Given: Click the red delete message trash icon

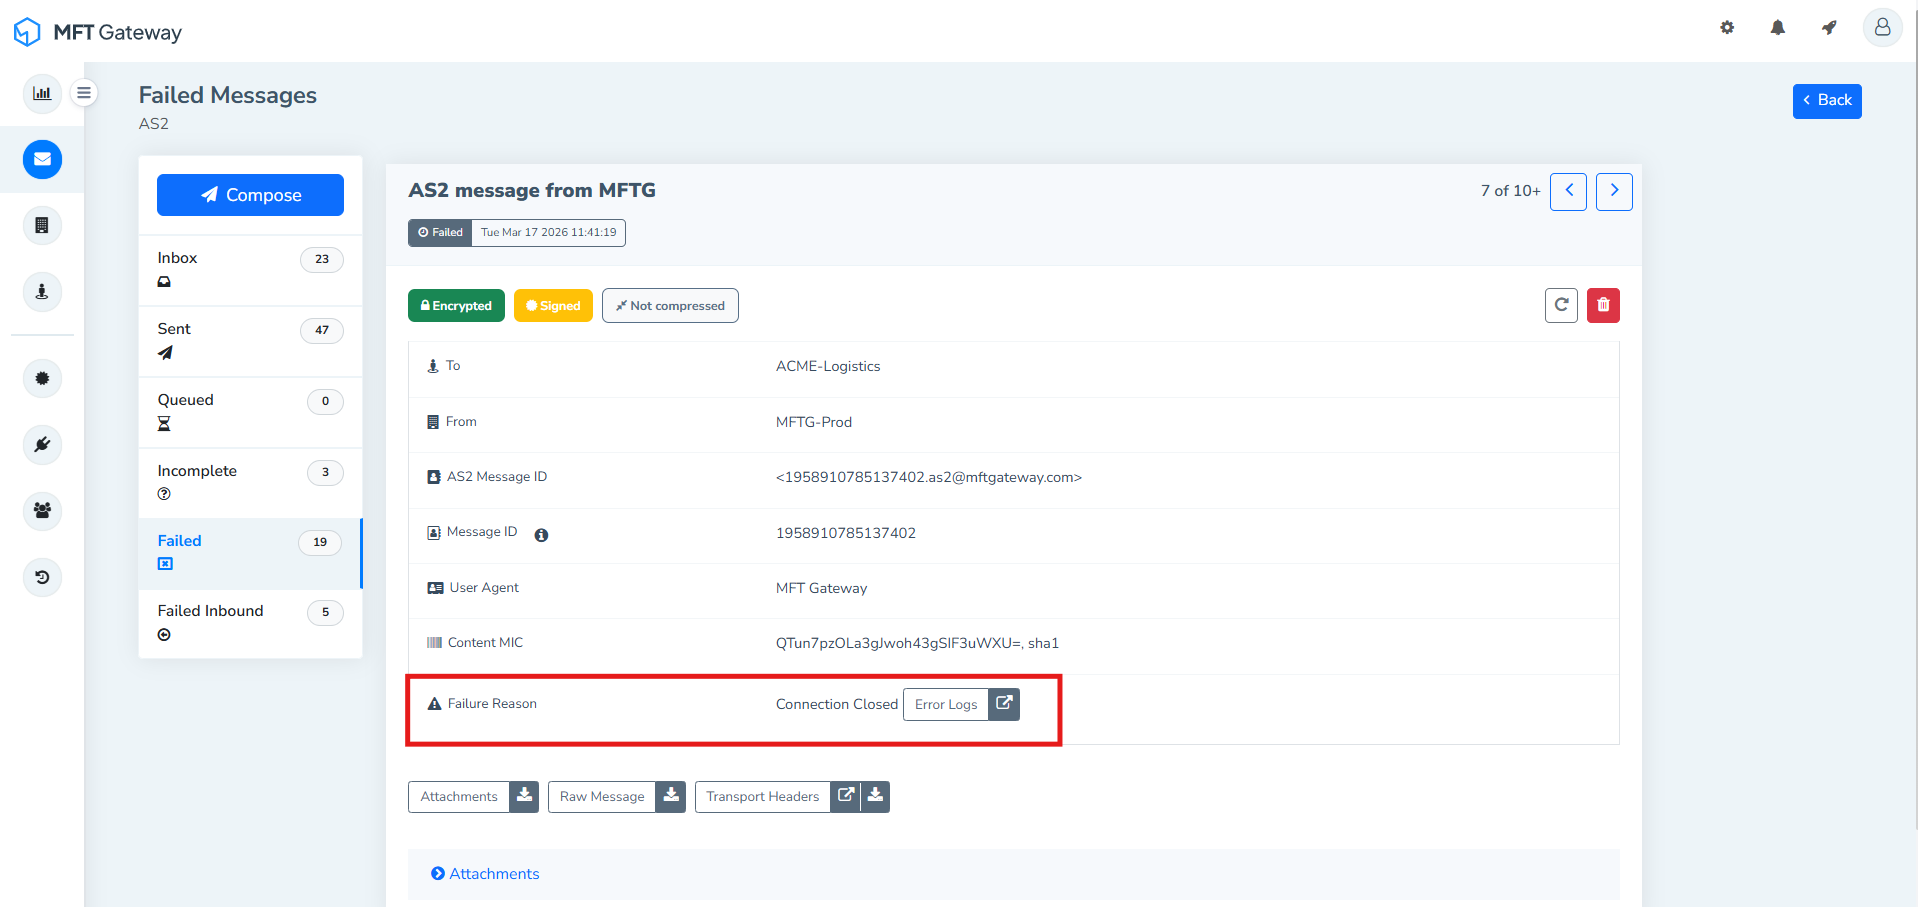Looking at the screenshot, I should tap(1603, 305).
